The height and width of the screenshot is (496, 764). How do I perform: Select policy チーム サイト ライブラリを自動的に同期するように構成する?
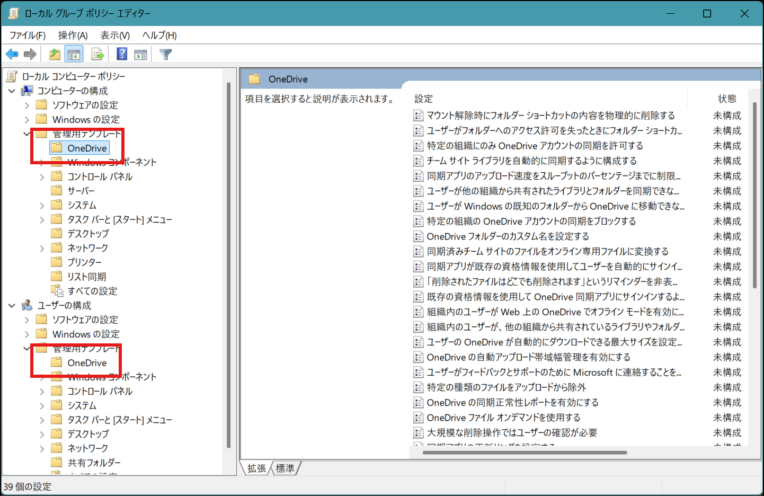pyautogui.click(x=531, y=161)
